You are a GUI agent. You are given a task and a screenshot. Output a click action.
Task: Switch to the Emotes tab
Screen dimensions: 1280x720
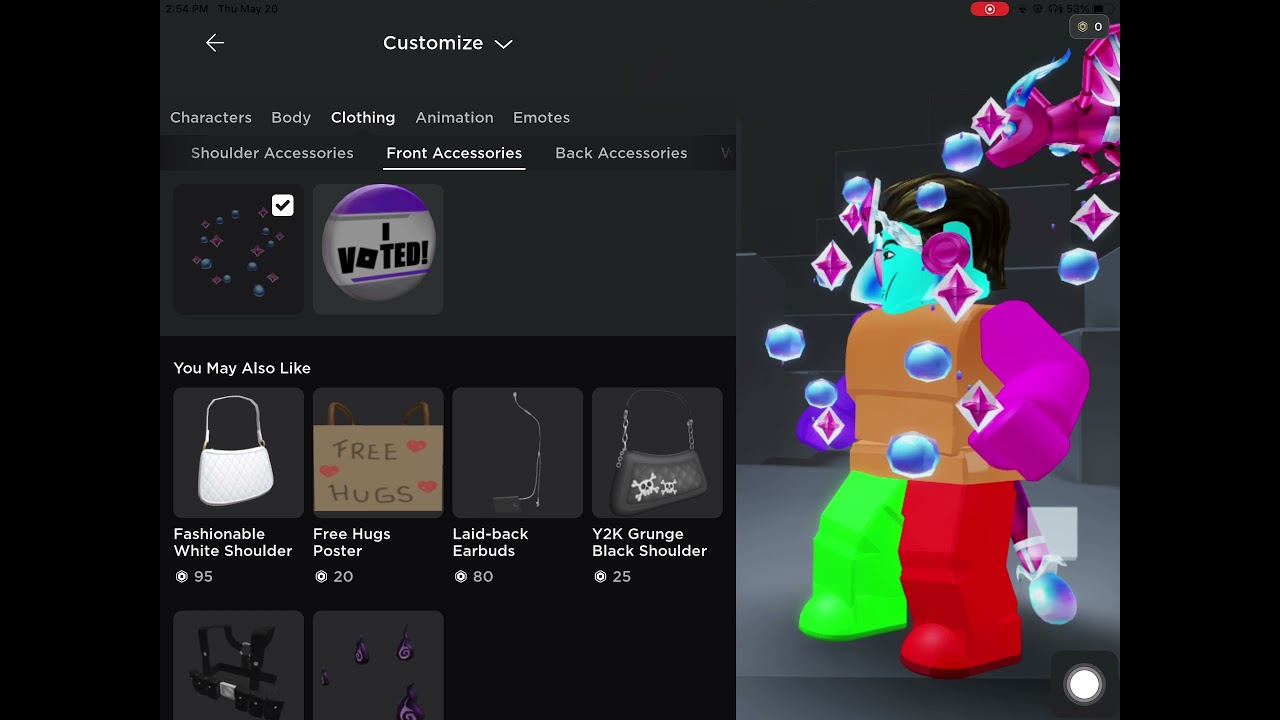pyautogui.click(x=541, y=117)
